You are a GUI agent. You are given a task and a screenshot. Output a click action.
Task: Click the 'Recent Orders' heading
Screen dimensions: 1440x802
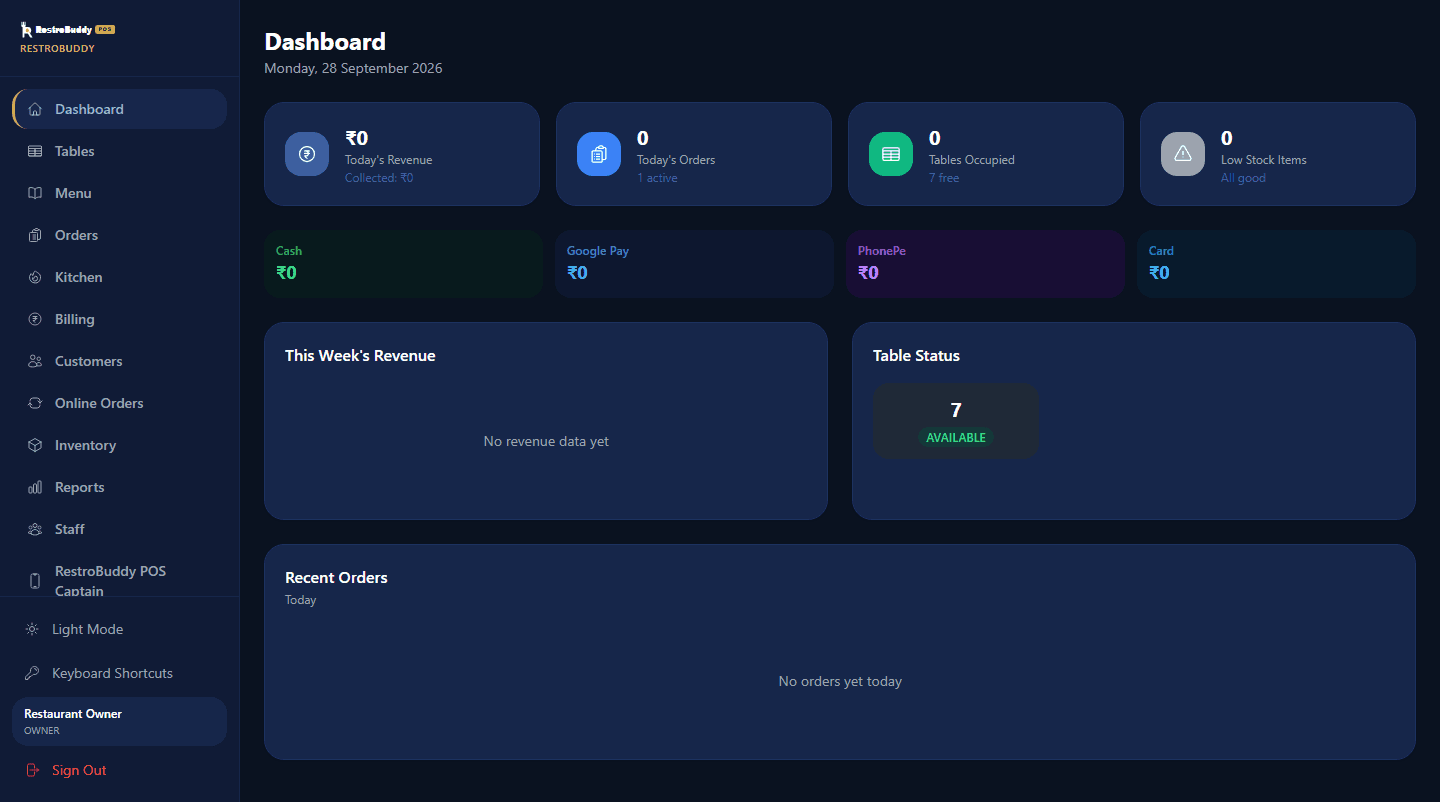click(x=336, y=577)
